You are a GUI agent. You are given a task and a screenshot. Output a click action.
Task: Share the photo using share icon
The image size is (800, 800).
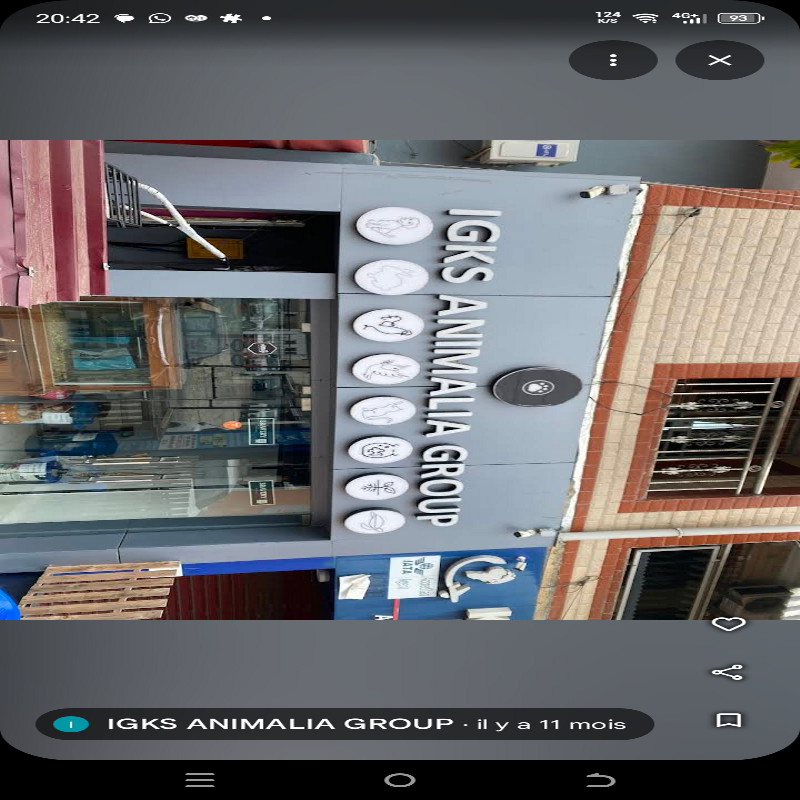(728, 672)
